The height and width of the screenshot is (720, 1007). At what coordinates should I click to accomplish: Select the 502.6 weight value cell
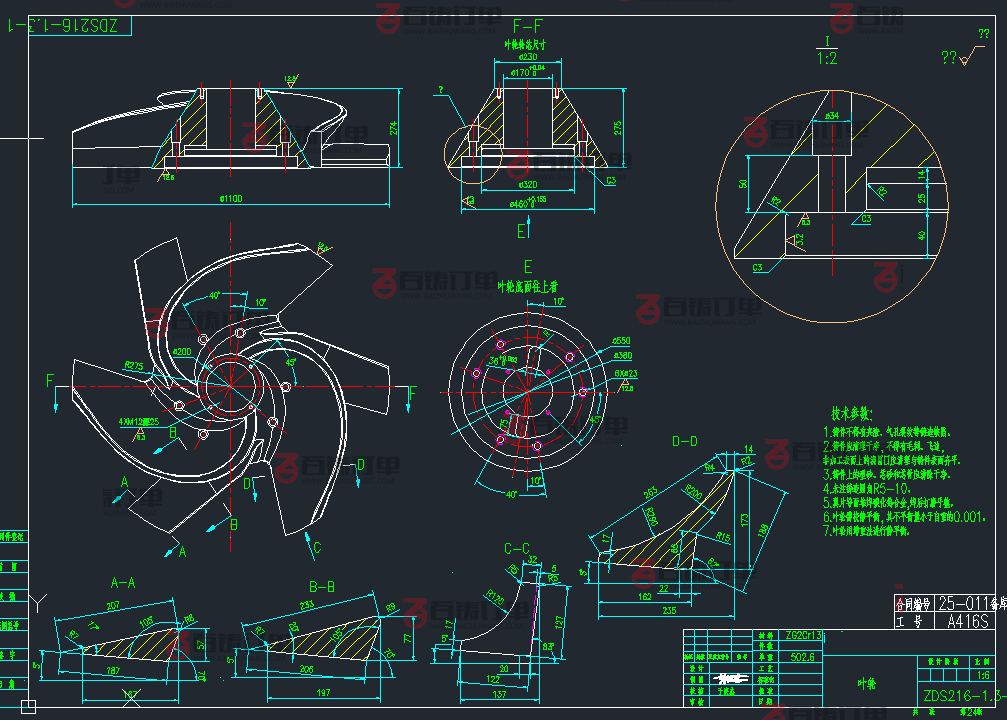click(804, 658)
